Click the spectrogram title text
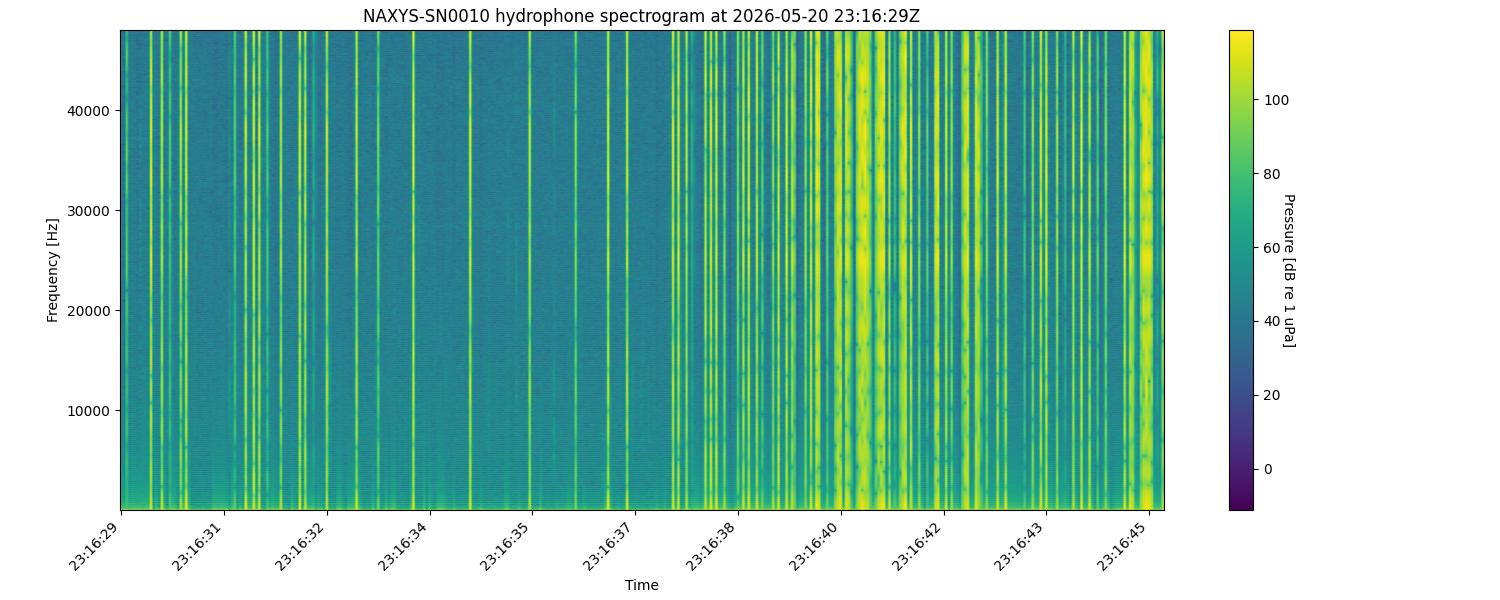 pyautogui.click(x=641, y=16)
